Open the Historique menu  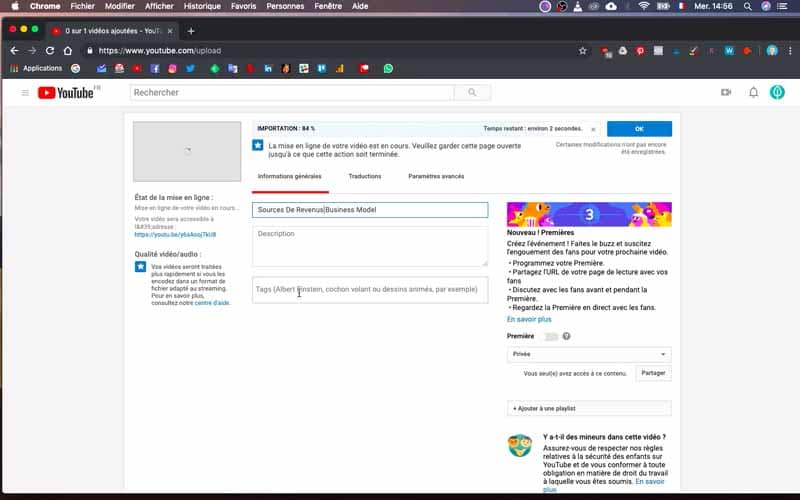202,6
